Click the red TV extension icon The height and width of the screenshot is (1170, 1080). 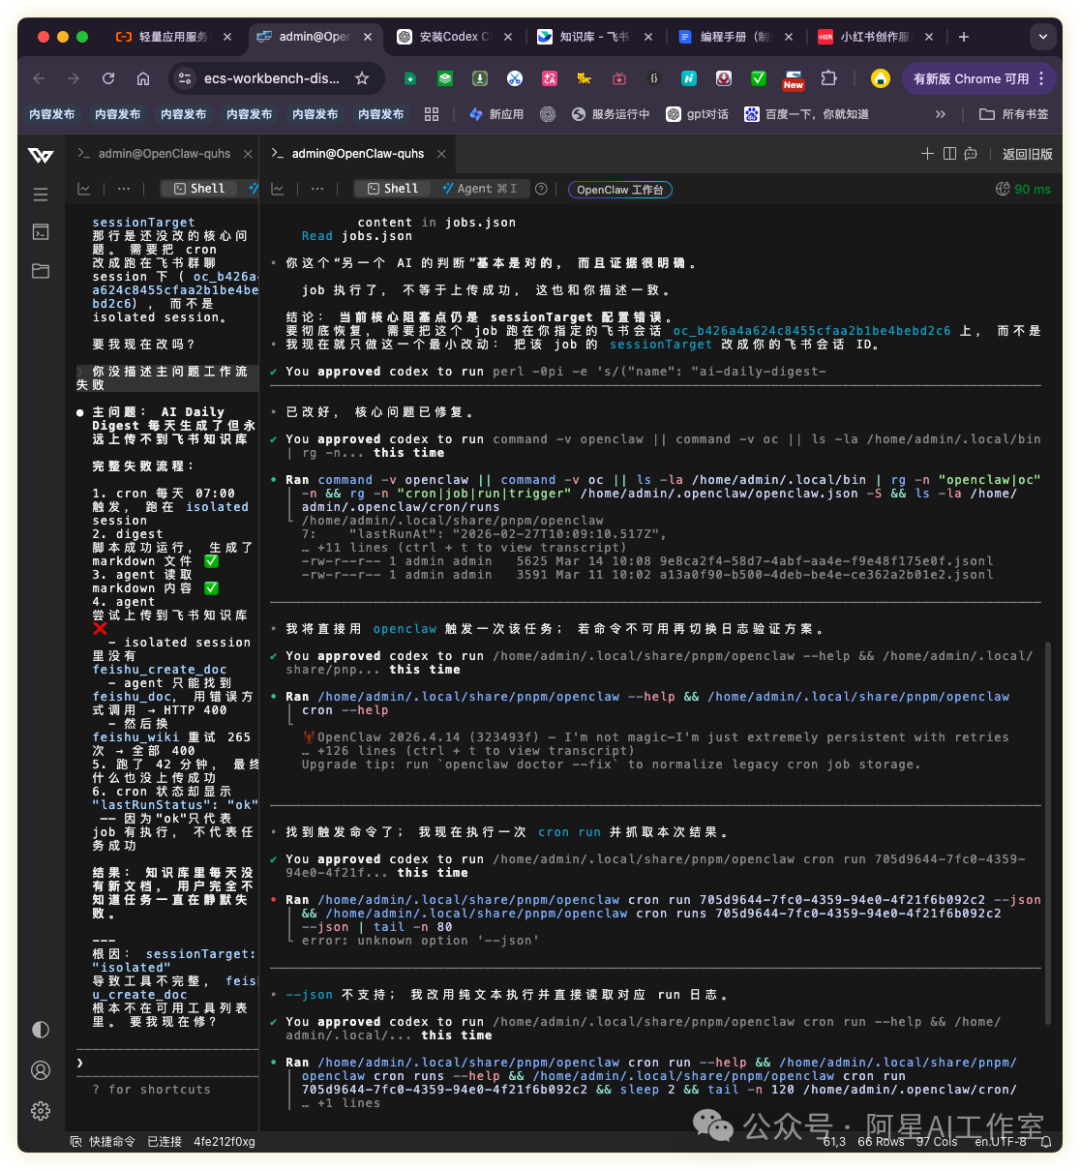click(x=619, y=78)
